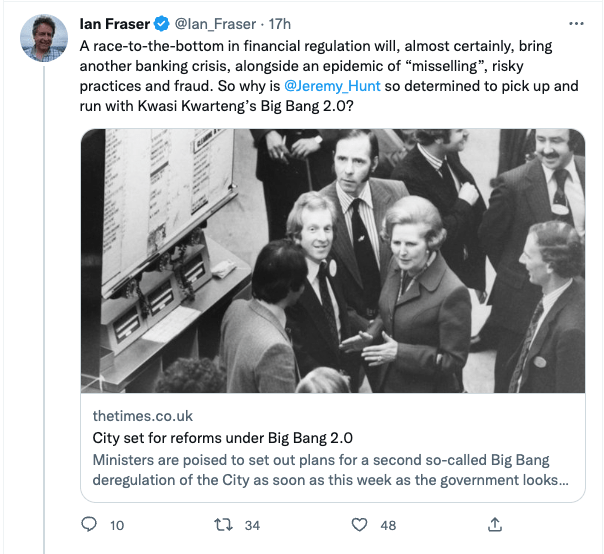Click the share tweet icon
The width and height of the screenshot is (604, 554).
click(x=494, y=524)
